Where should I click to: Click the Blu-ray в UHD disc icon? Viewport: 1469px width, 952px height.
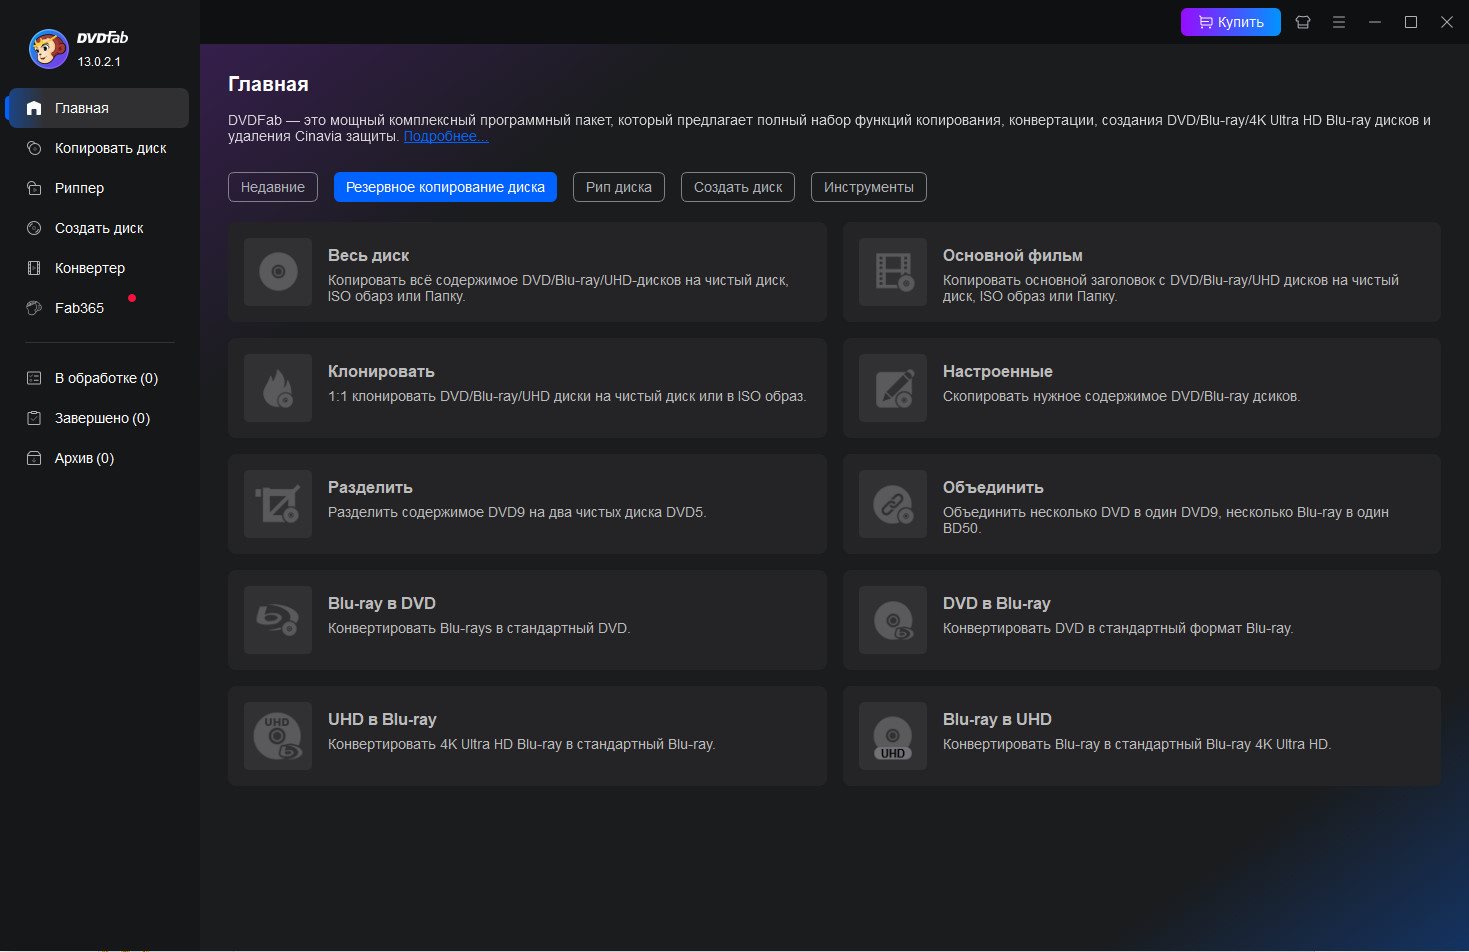point(893,736)
